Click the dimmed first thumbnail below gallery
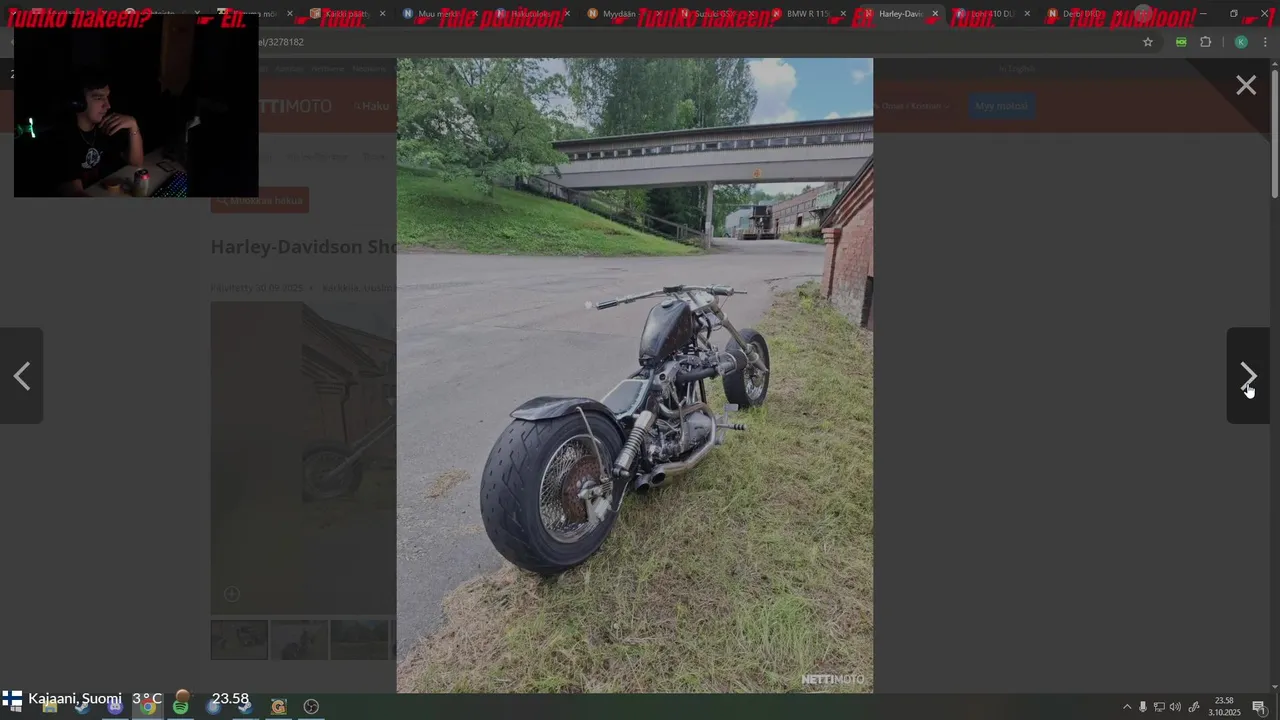Viewport: 1280px width, 720px height. tap(239, 640)
